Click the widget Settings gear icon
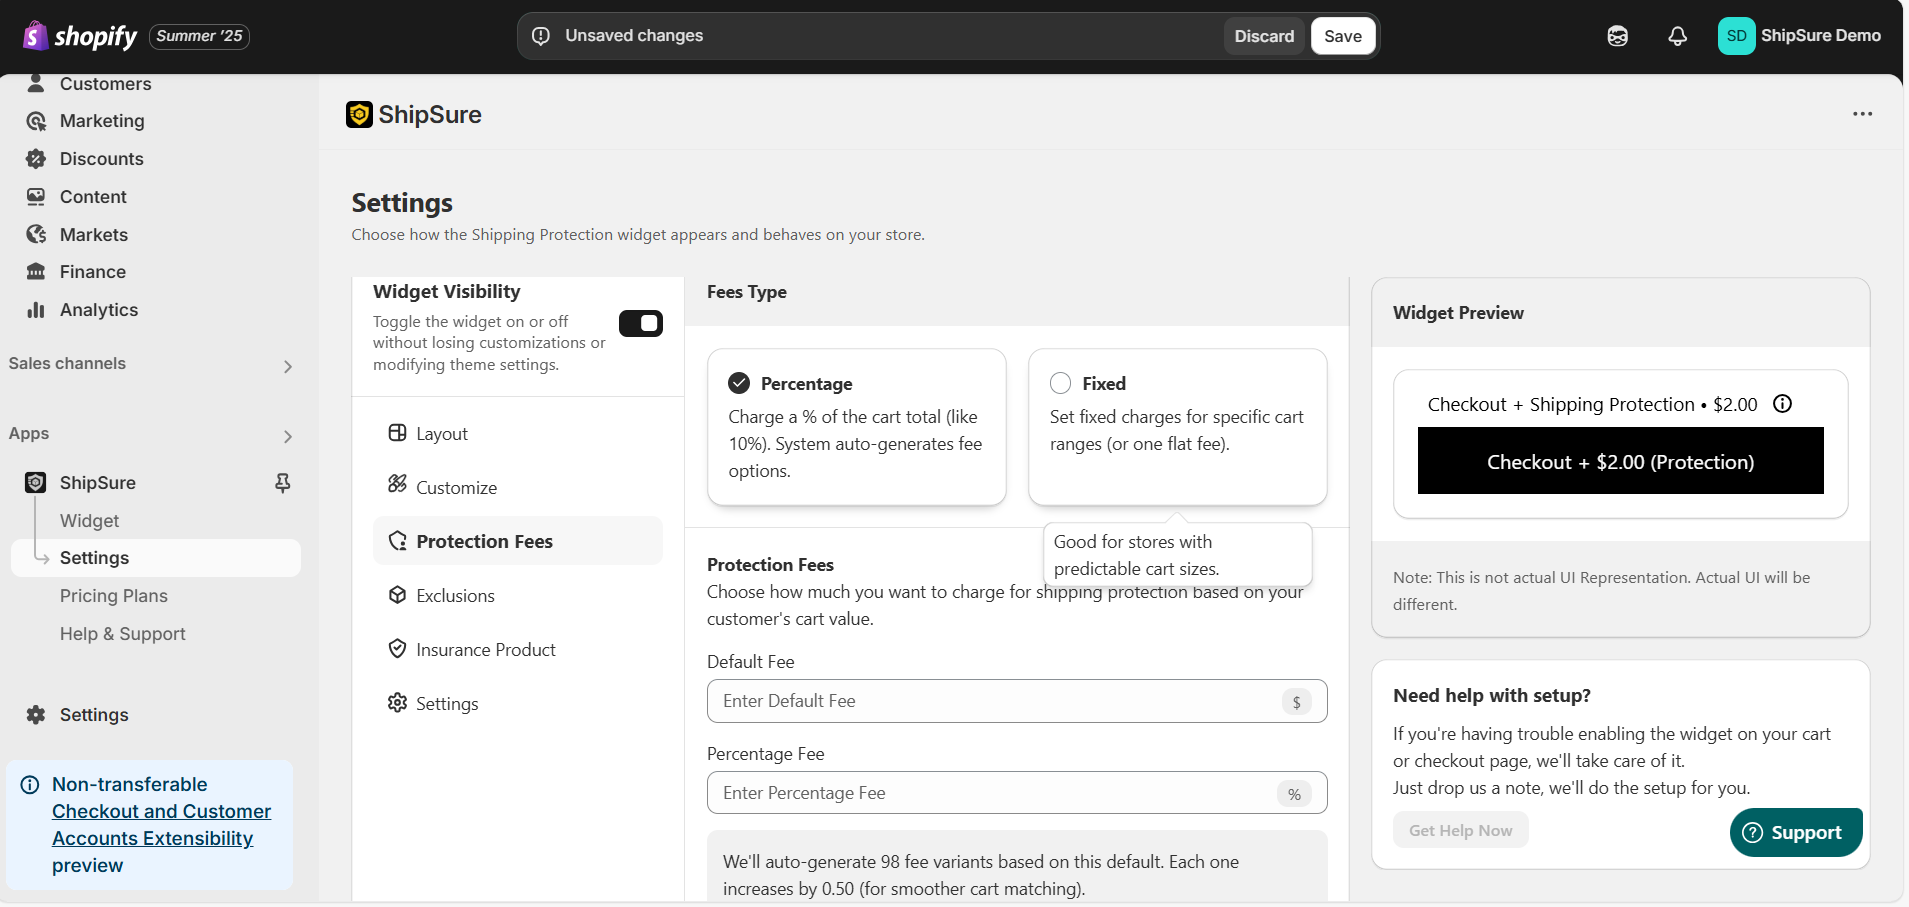 pos(397,703)
